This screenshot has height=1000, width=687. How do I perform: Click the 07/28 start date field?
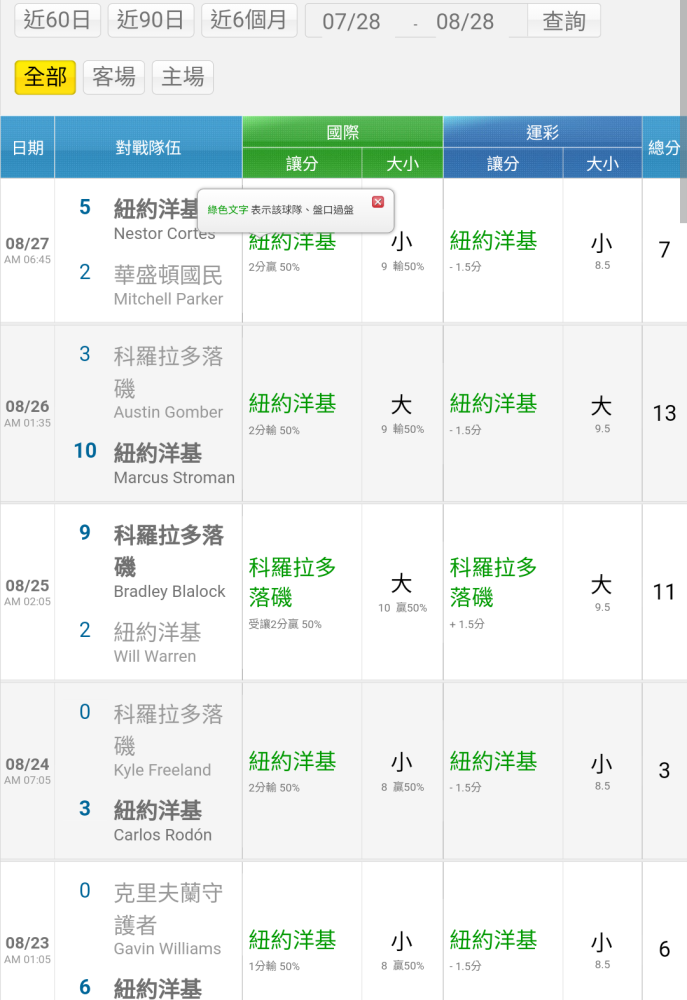click(351, 22)
